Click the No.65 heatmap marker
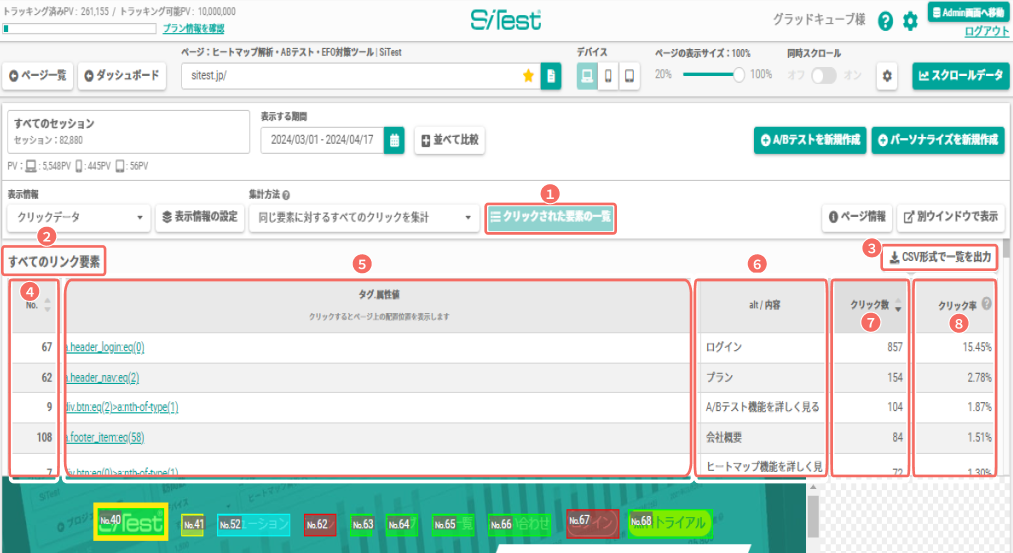Viewport: 1013px width, 553px height. (x=453, y=525)
